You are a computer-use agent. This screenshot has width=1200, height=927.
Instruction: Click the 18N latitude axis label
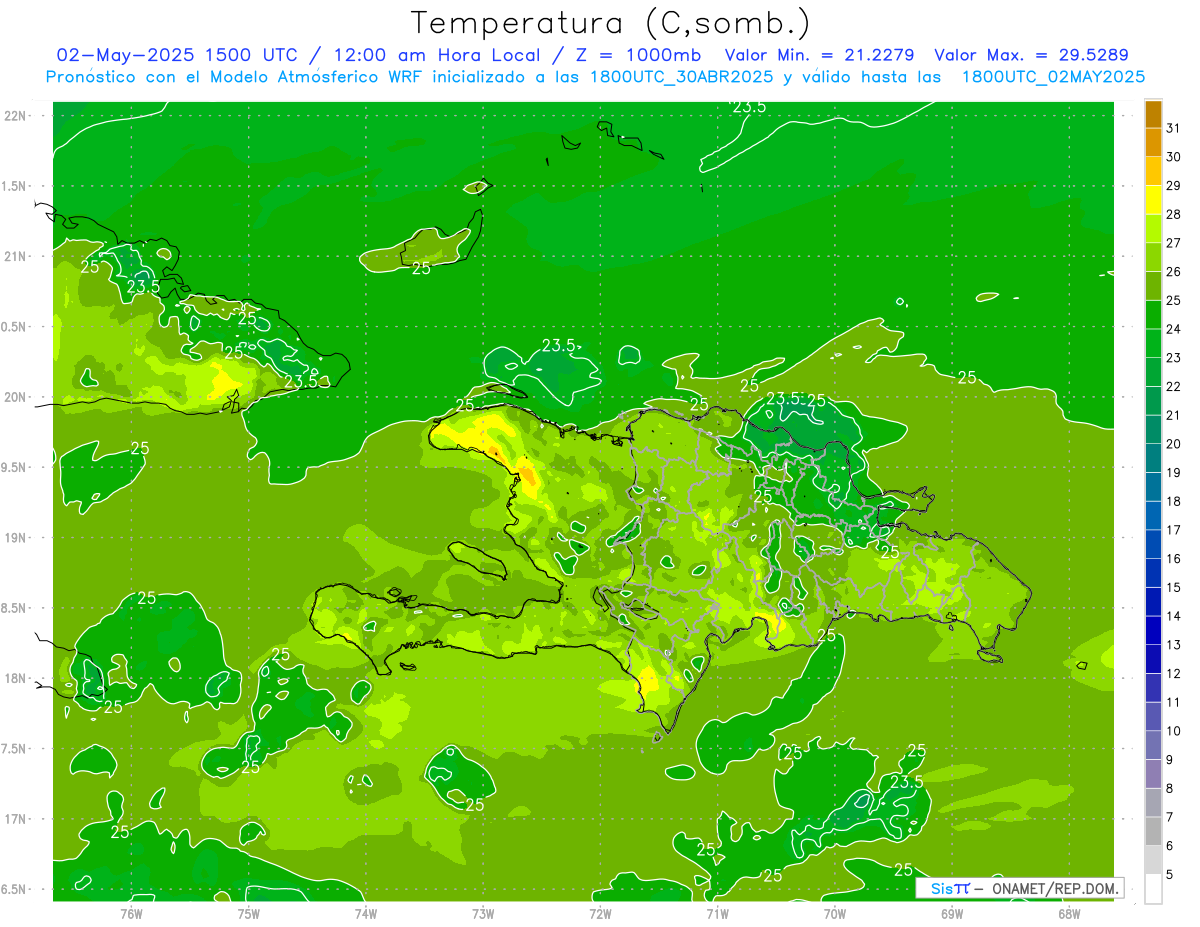pyautogui.click(x=17, y=678)
